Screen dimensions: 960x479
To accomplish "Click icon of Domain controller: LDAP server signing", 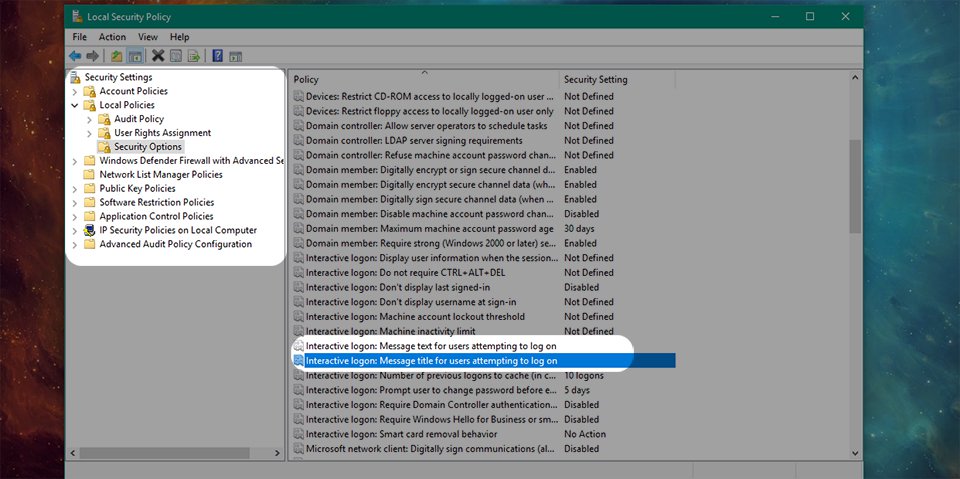I will [x=299, y=140].
